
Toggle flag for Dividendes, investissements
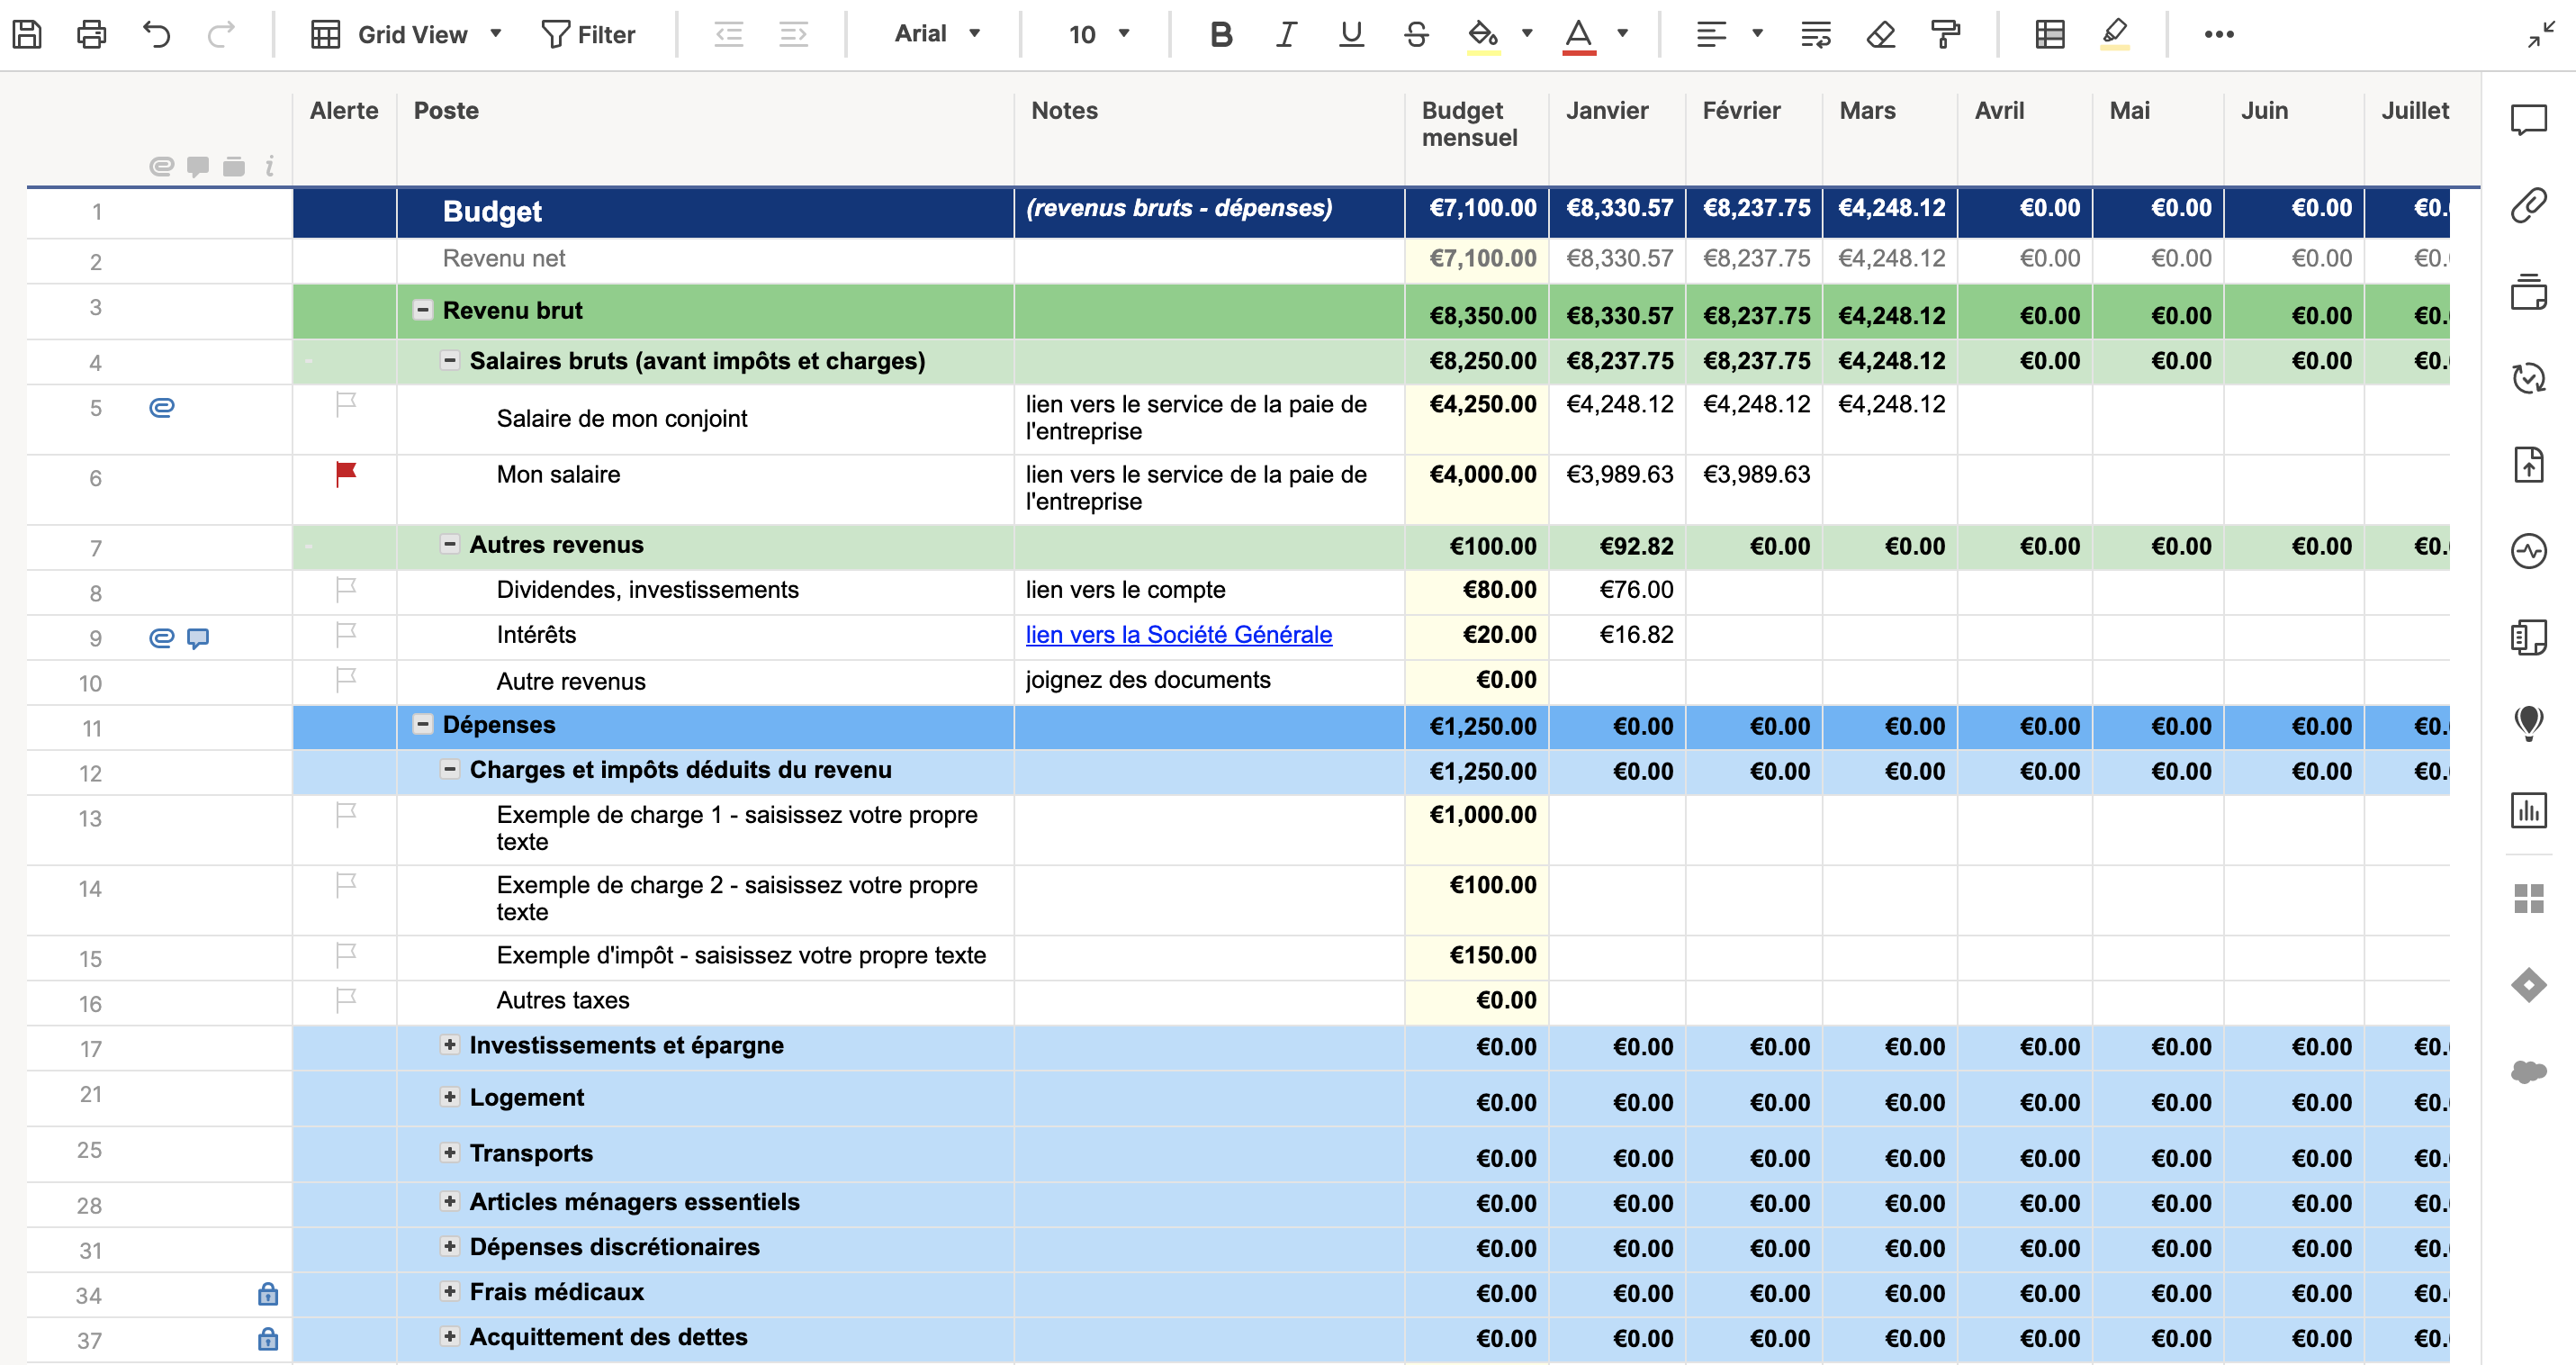click(346, 590)
